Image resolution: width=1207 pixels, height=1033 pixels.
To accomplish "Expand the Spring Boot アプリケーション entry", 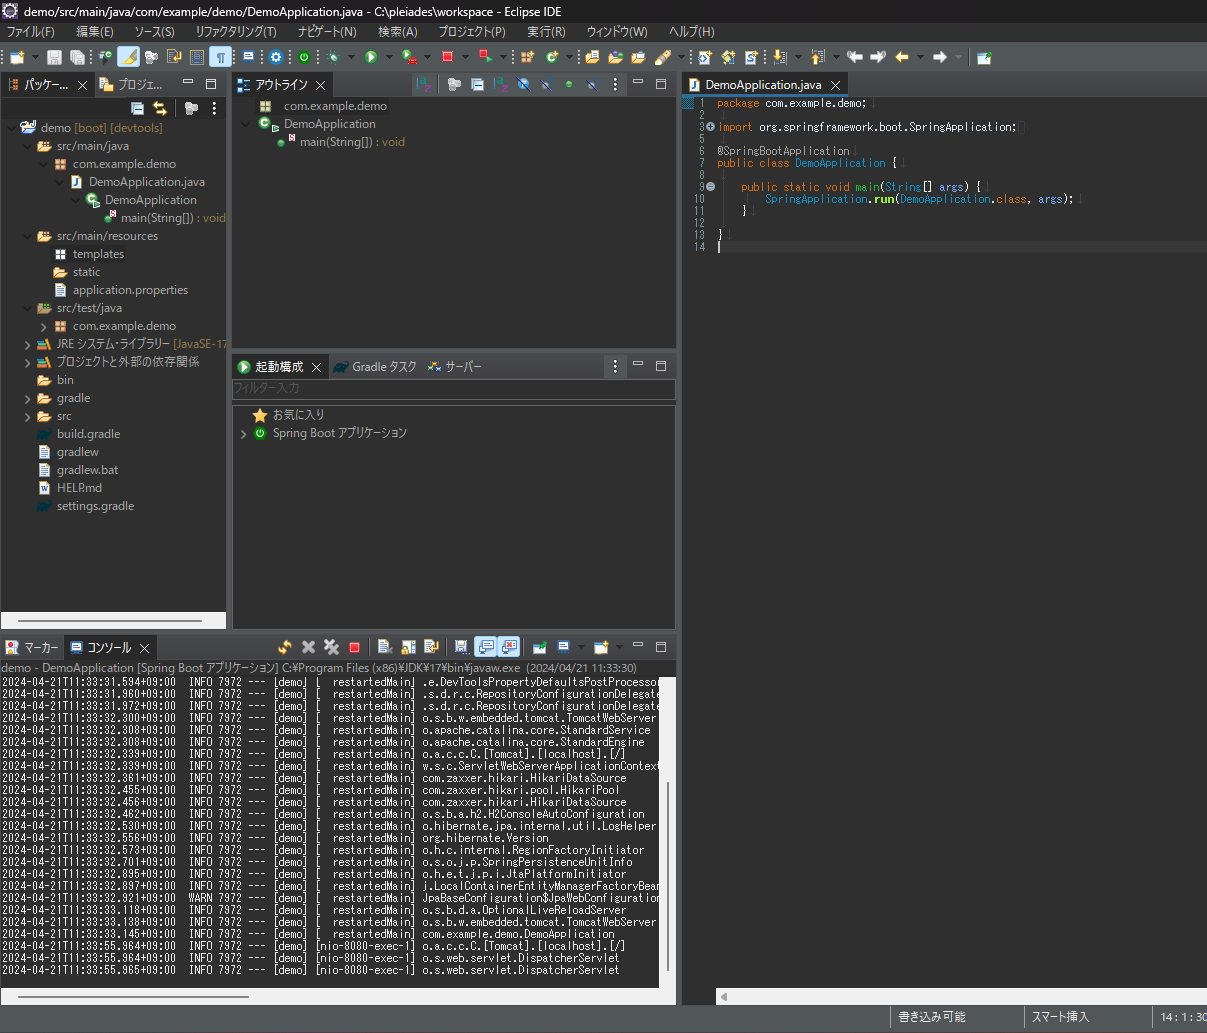I will pos(243,433).
